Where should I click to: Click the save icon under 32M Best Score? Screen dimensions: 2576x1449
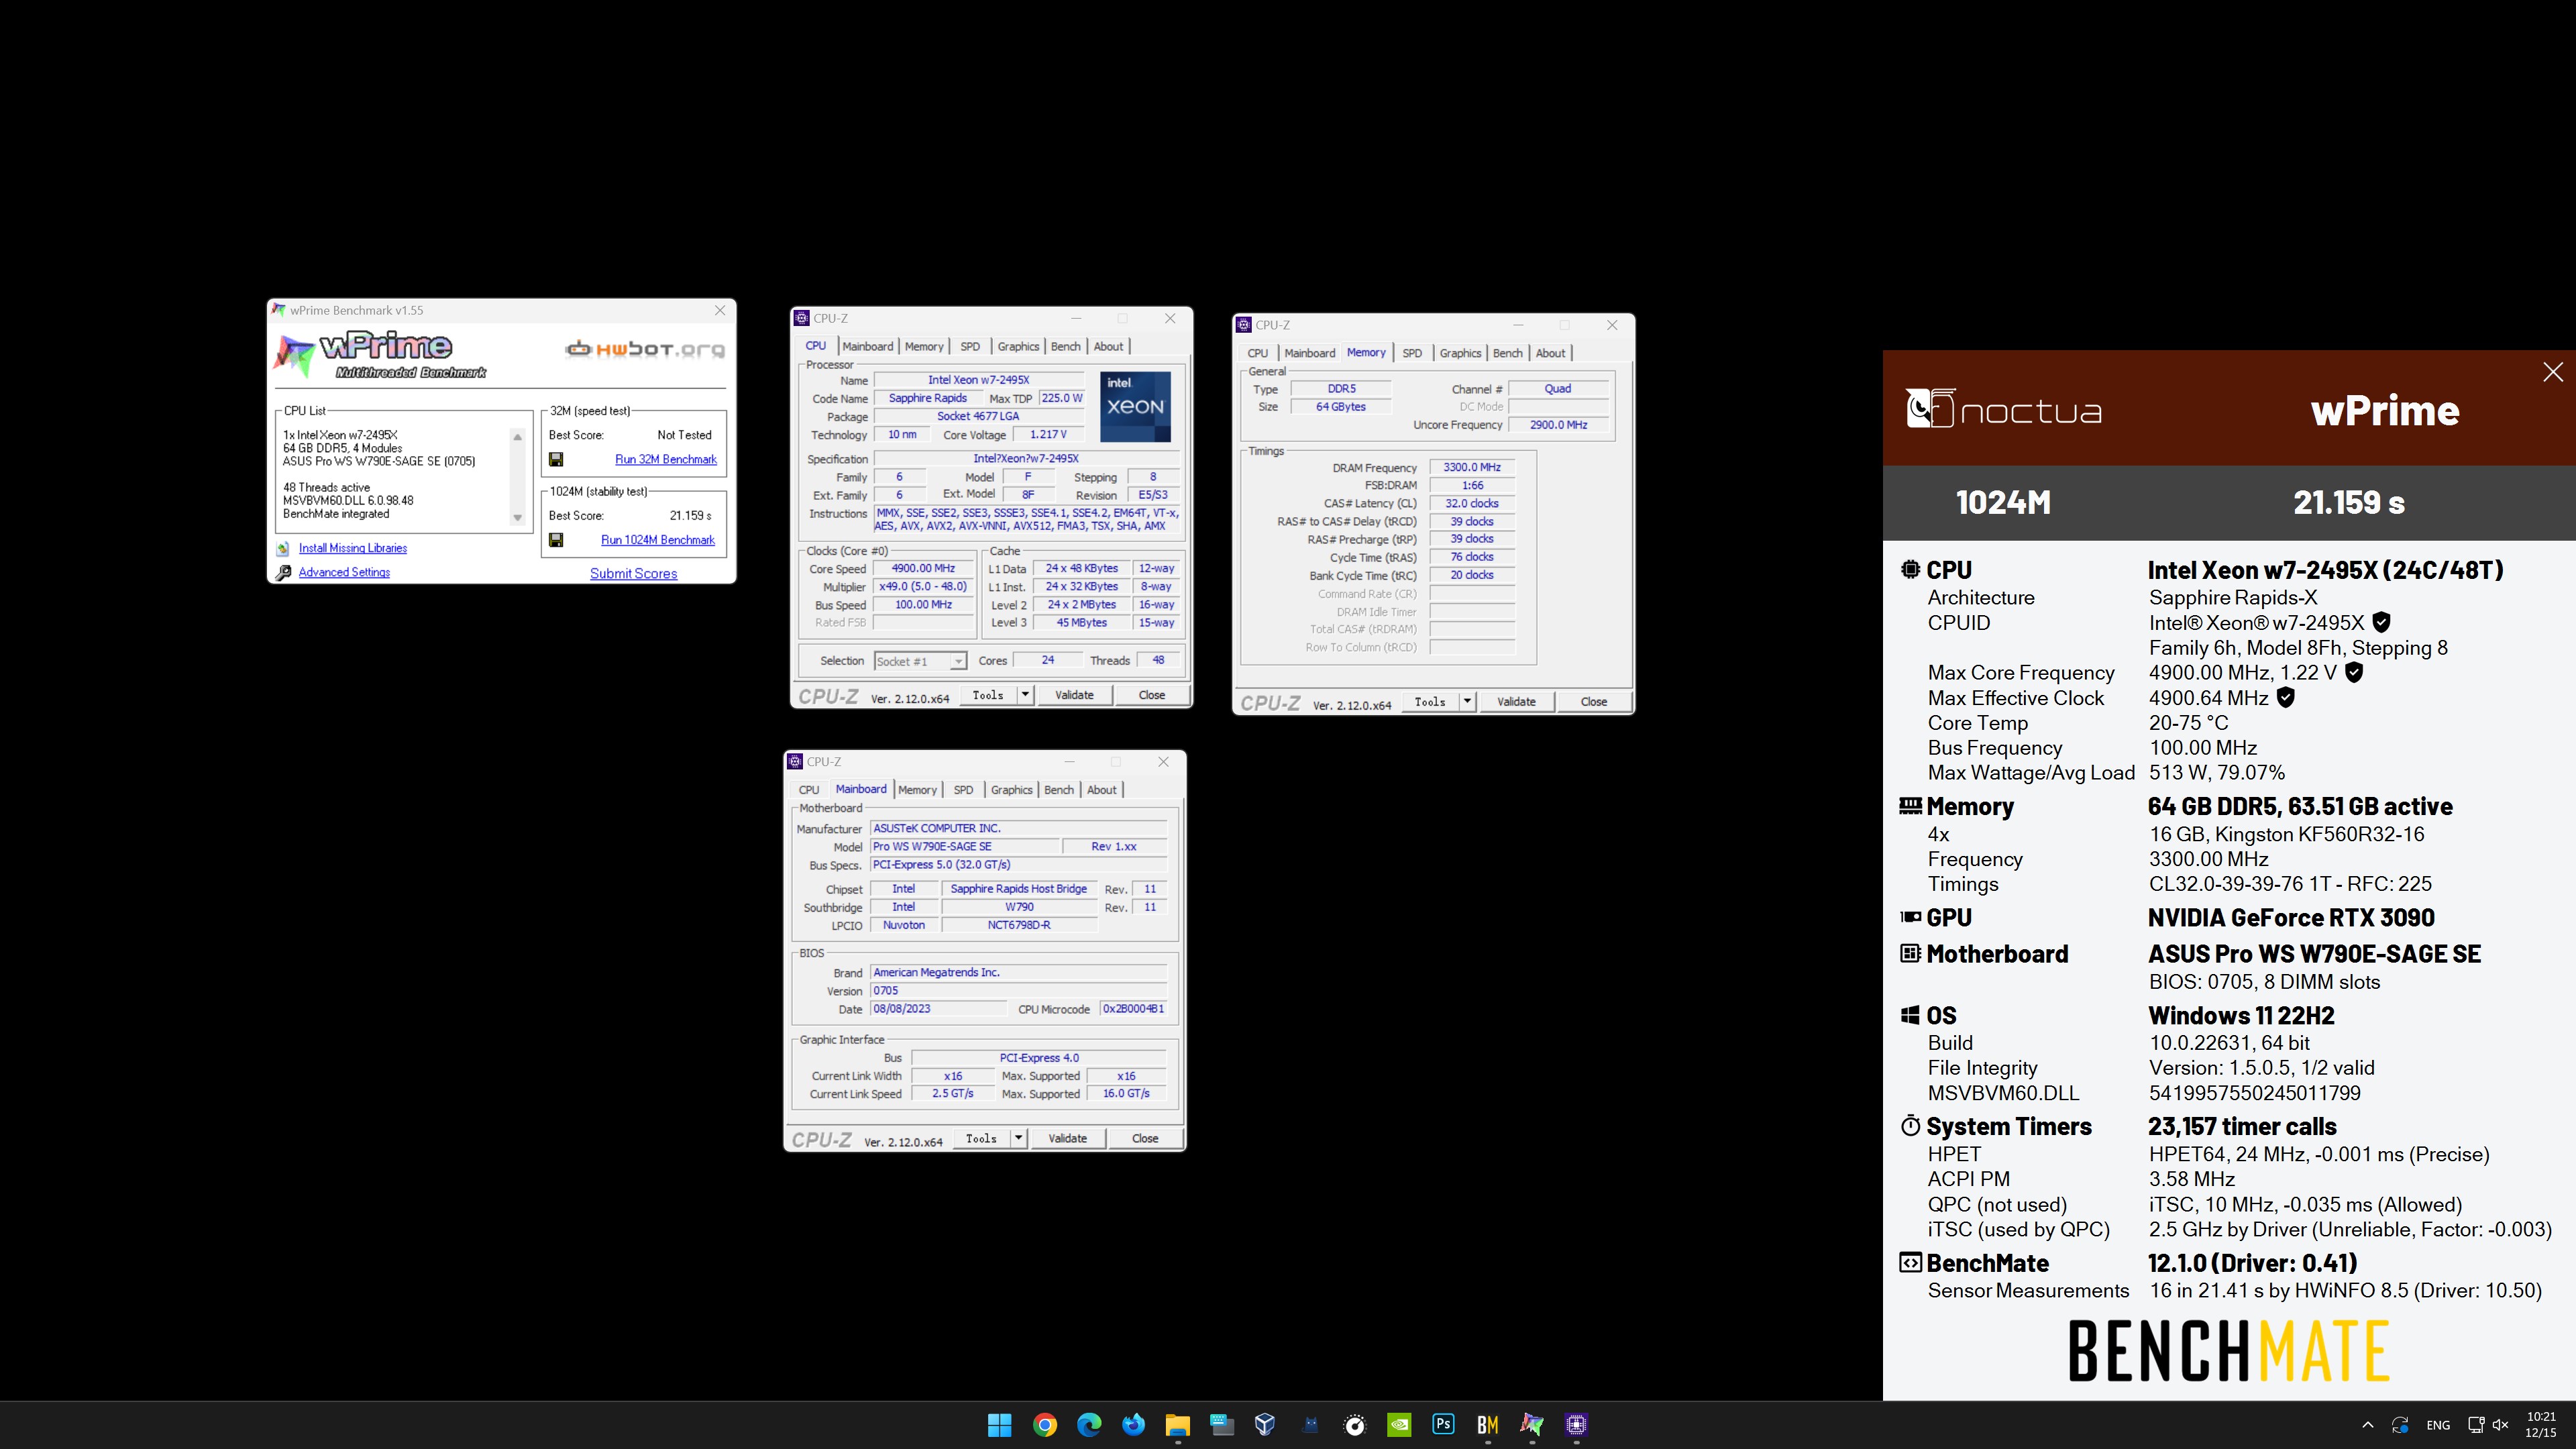[556, 459]
